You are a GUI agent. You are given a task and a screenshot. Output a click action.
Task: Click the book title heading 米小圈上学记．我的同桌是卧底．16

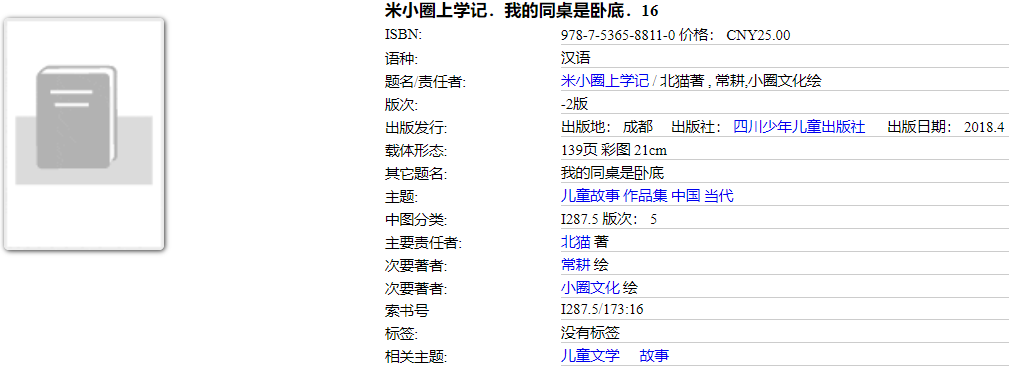click(x=522, y=11)
